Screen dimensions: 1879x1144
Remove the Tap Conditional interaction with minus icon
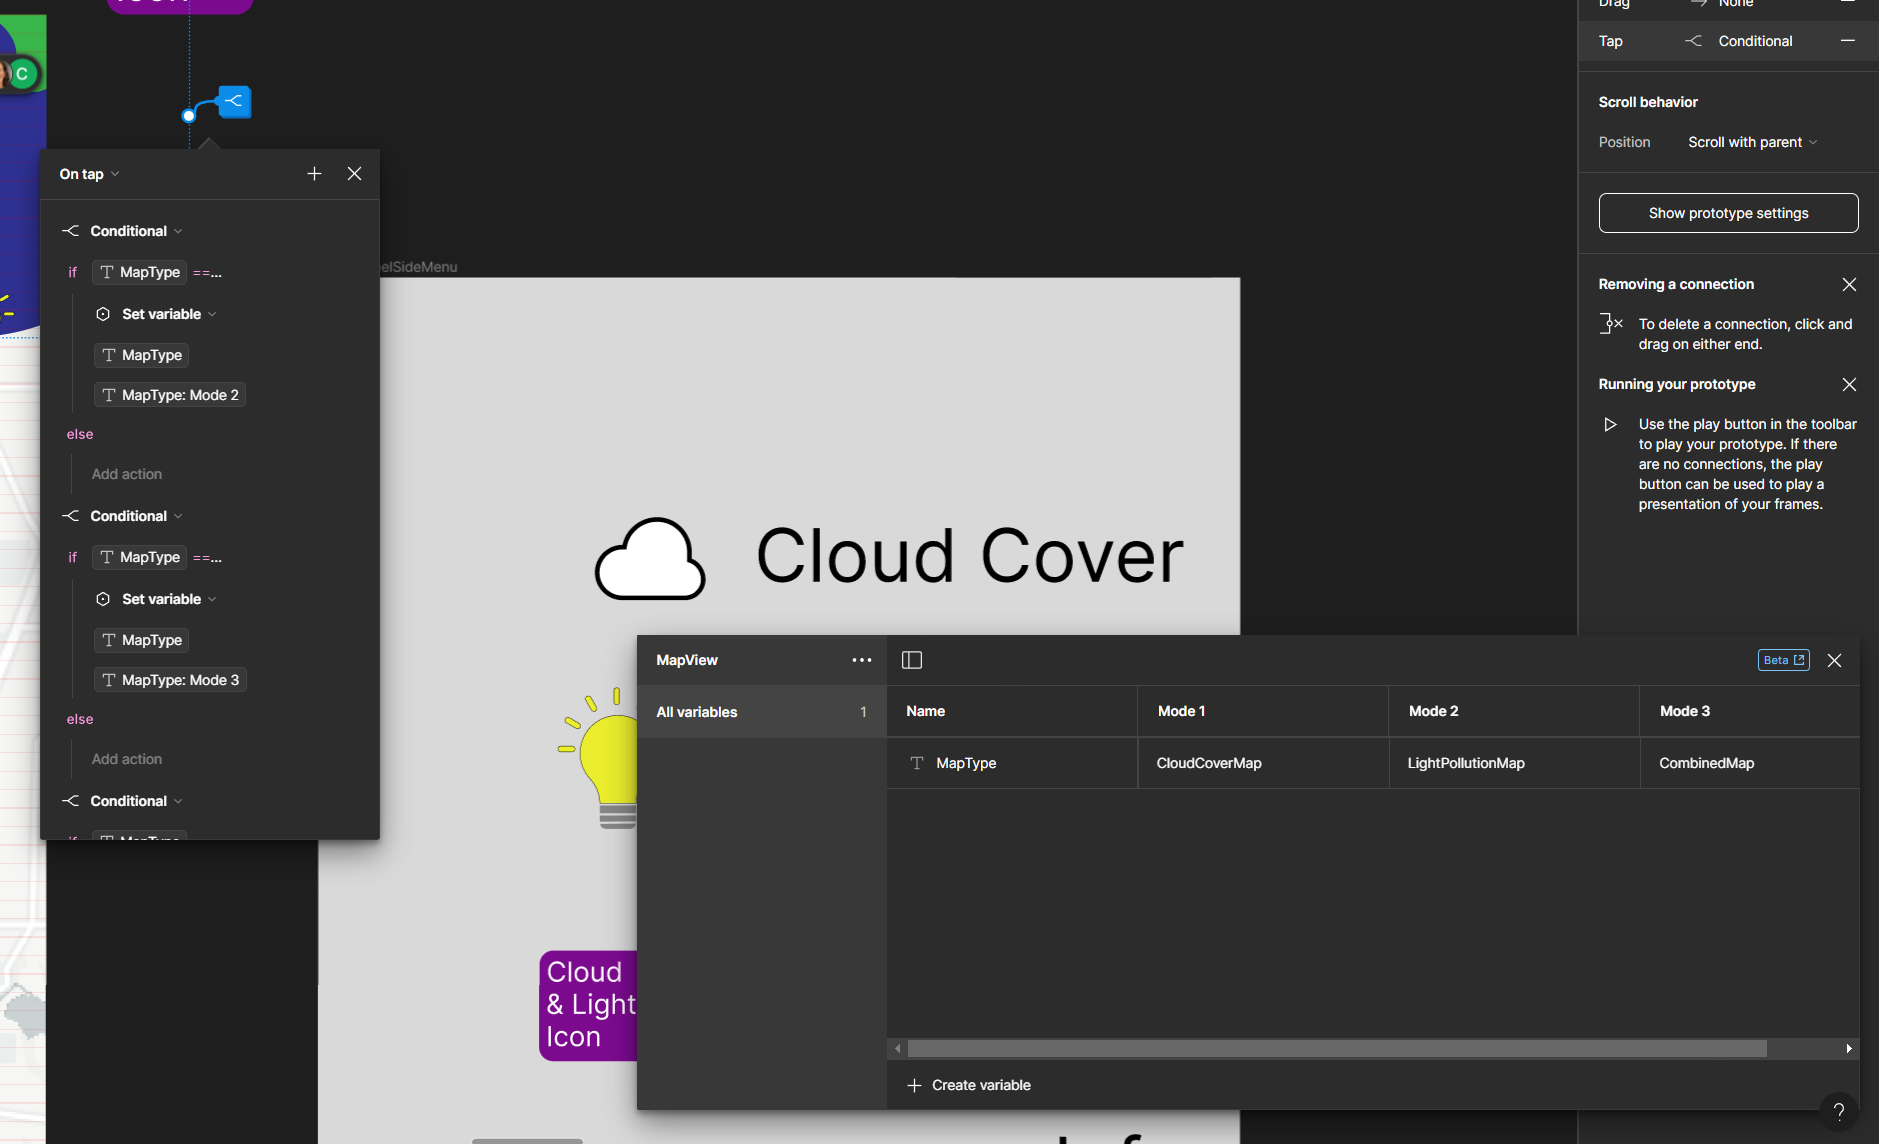pyautogui.click(x=1848, y=41)
